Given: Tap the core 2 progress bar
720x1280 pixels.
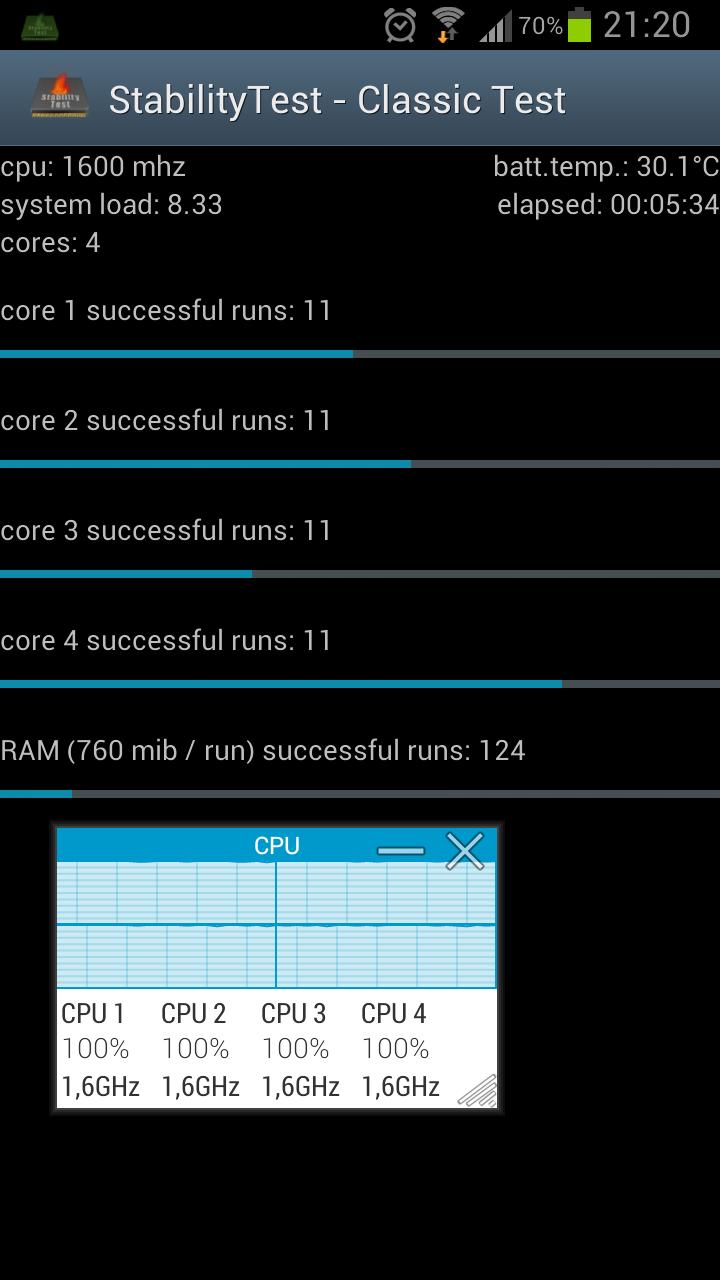Looking at the screenshot, I should (x=360, y=464).
